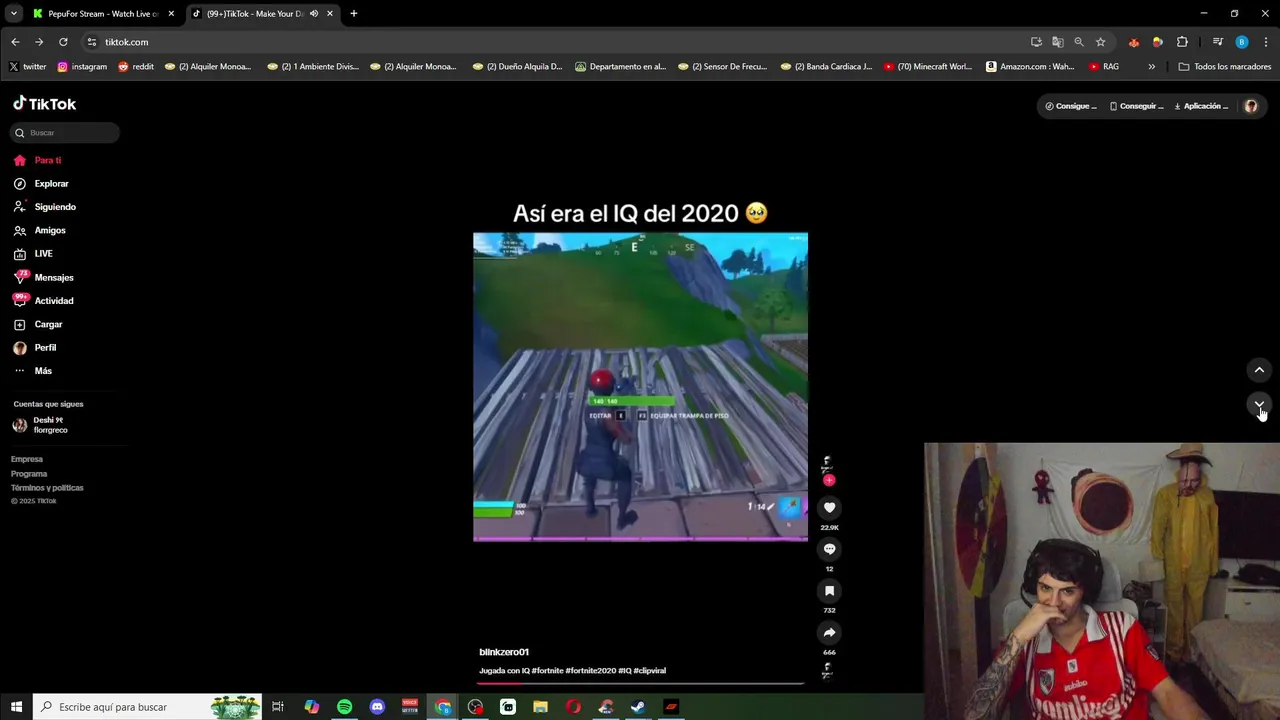Go to Siguiendo feed
This screenshot has width=1280, height=720.
pos(45,207)
